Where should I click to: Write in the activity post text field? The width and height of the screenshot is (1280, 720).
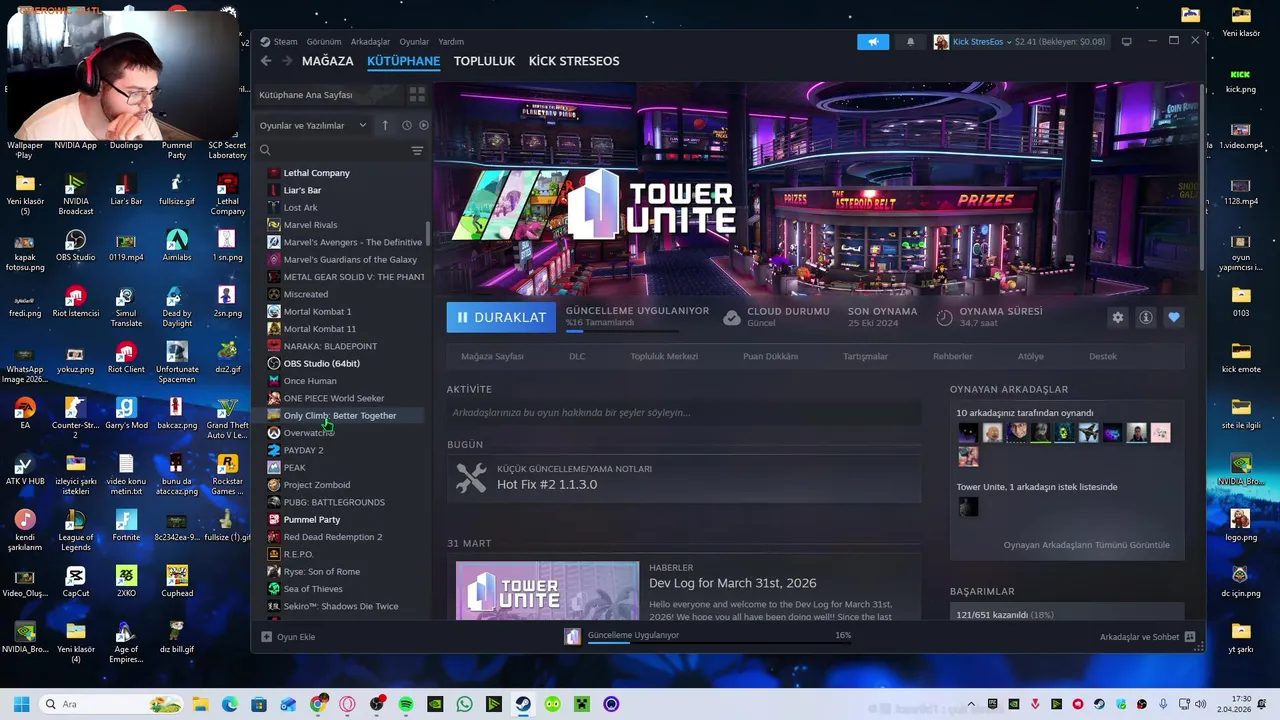click(x=683, y=412)
